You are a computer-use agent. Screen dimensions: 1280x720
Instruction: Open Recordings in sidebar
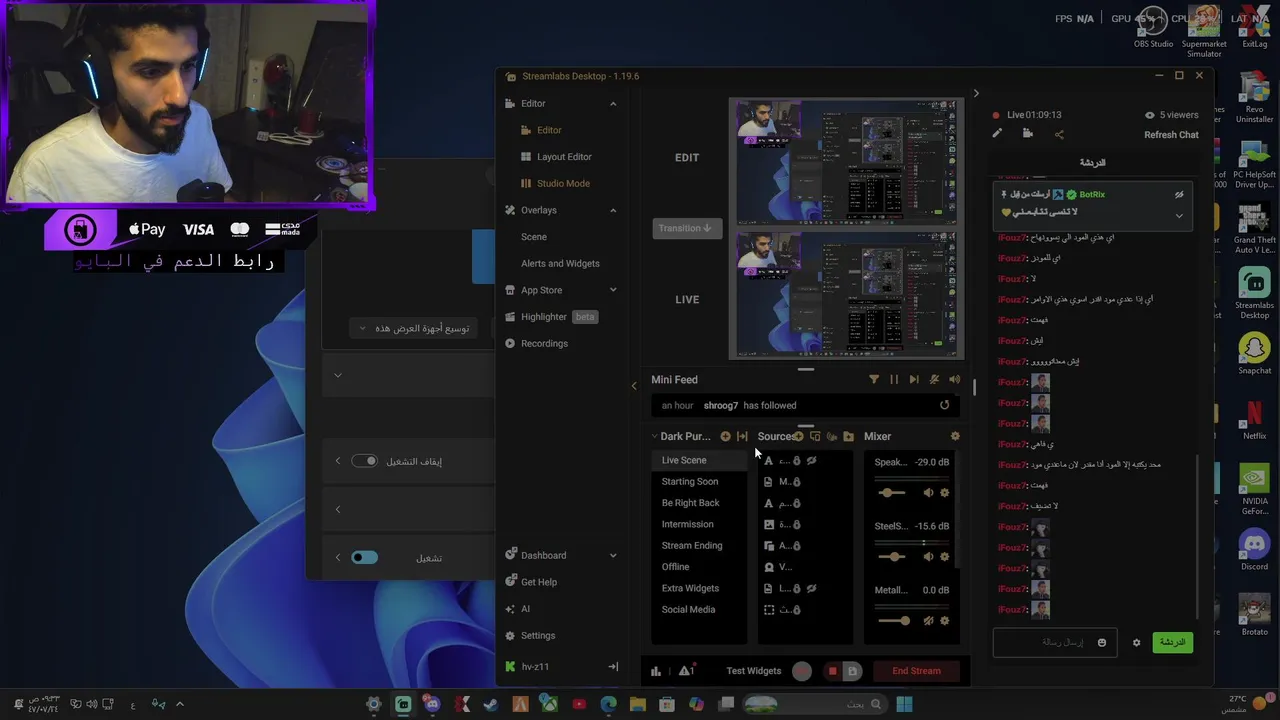coord(537,344)
